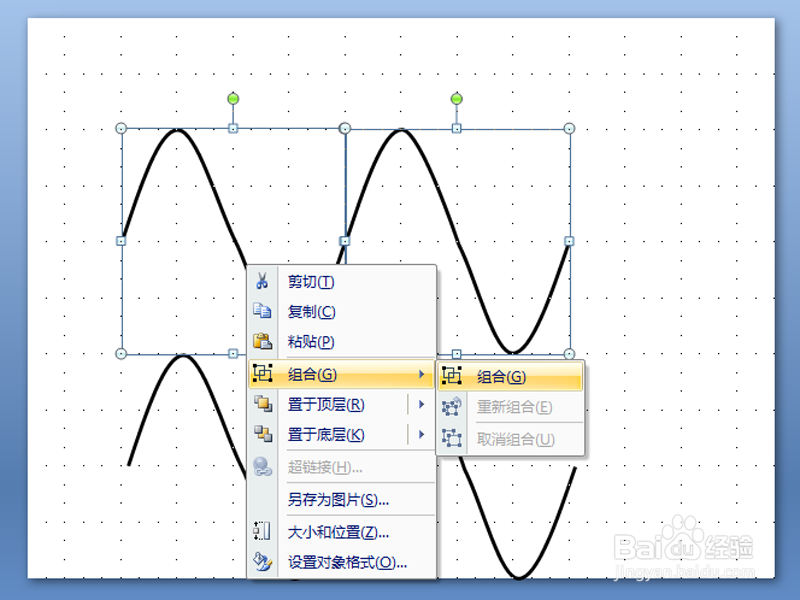The width and height of the screenshot is (800, 600).
Task: Click the Copy documents icon
Action: (x=262, y=311)
